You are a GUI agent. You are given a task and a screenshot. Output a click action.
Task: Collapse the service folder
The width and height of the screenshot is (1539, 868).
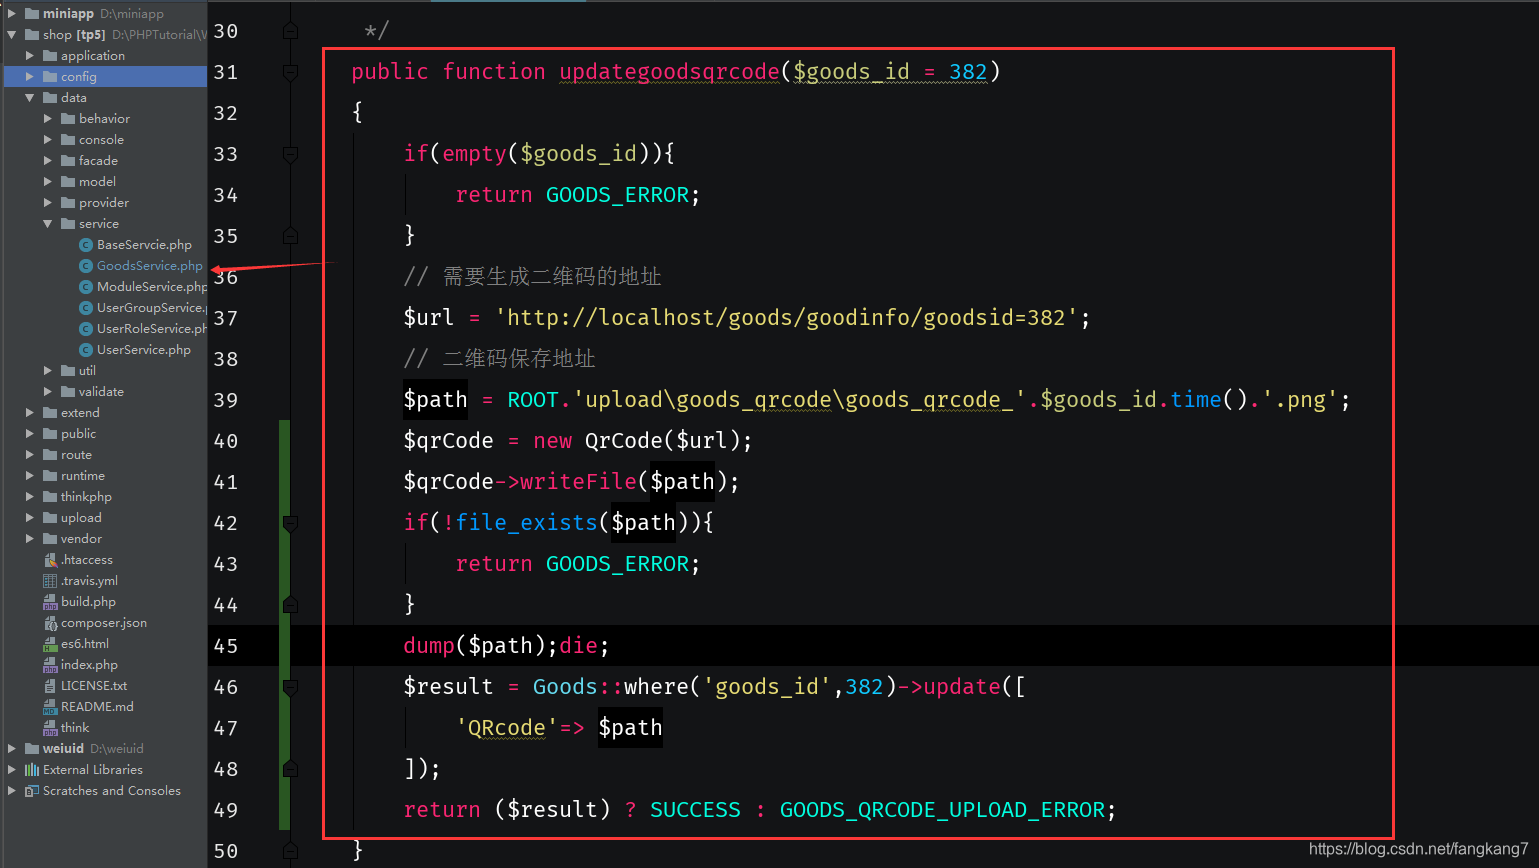(48, 224)
